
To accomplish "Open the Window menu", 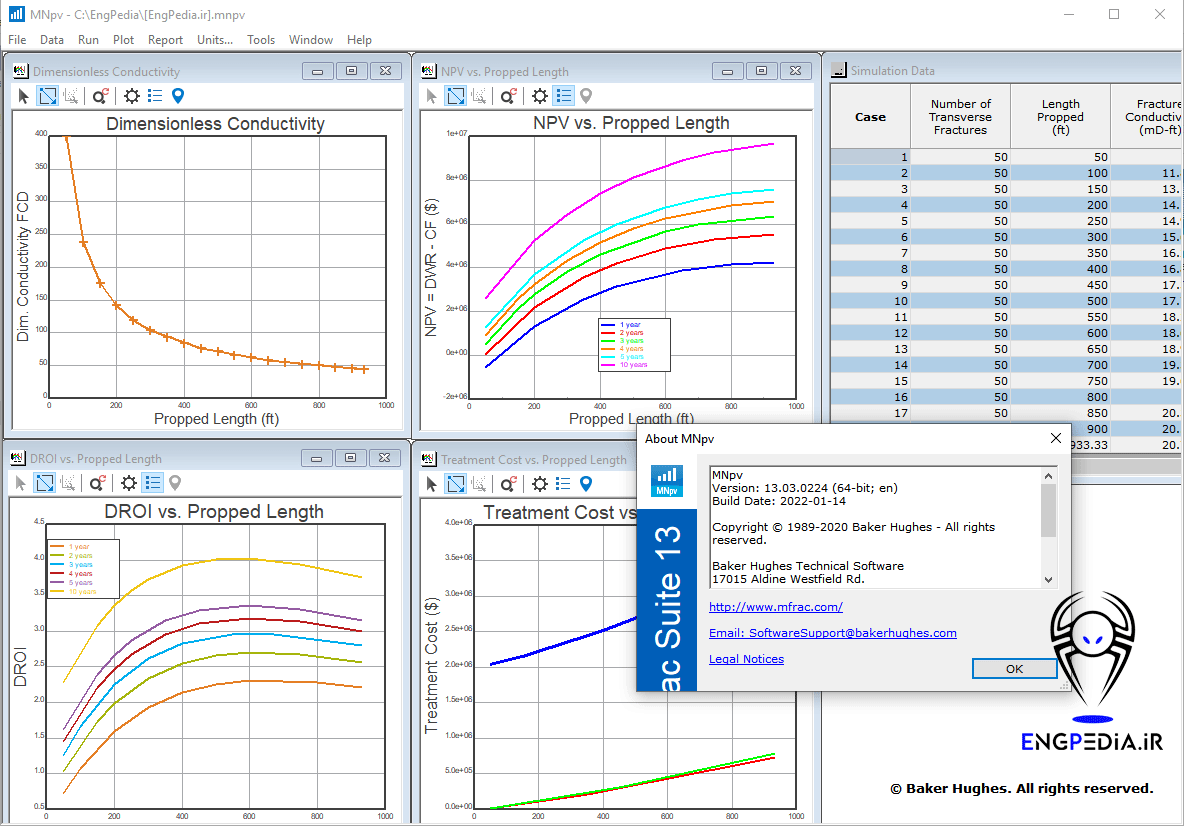I will pyautogui.click(x=310, y=40).
